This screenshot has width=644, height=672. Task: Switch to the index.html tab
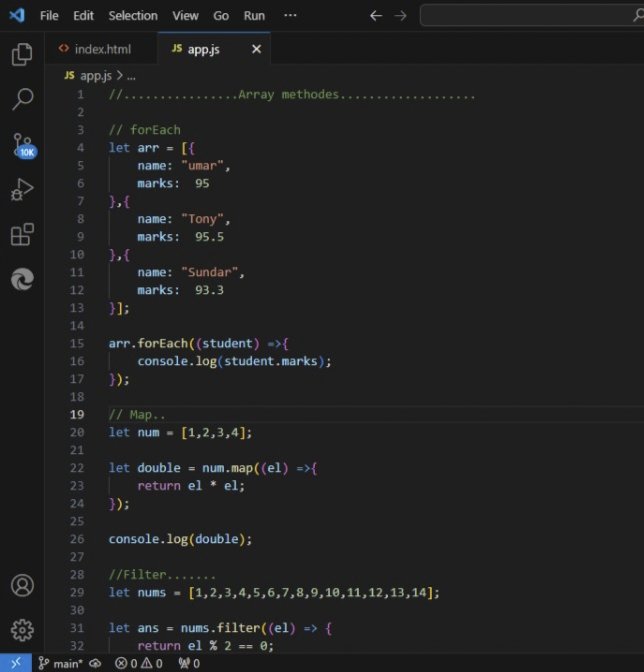point(101,49)
